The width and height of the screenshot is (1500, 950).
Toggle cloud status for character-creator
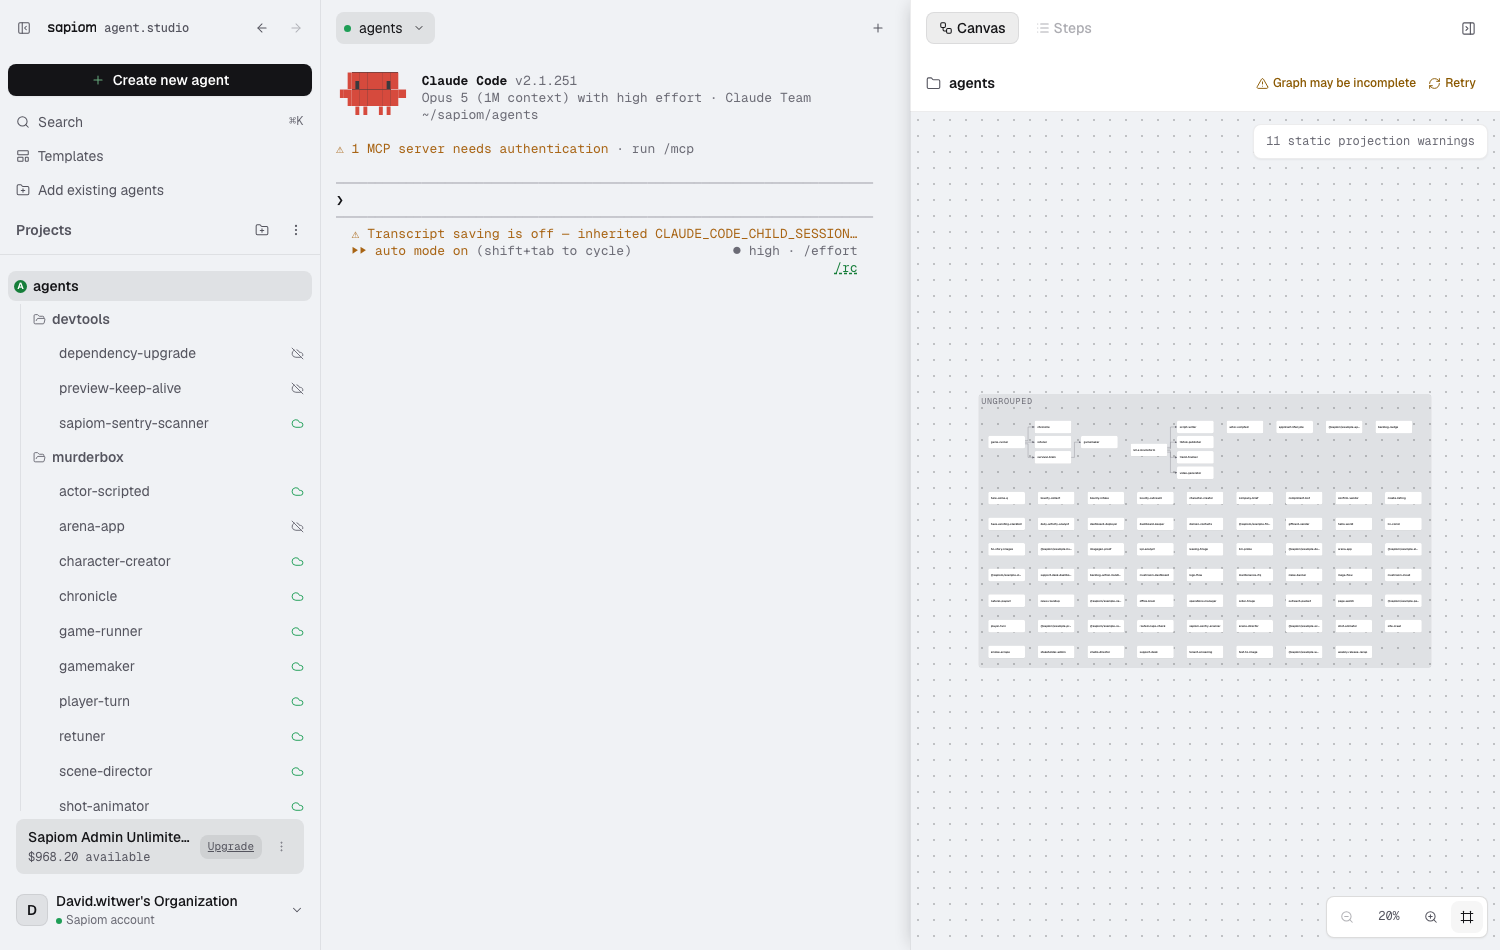pos(297,562)
